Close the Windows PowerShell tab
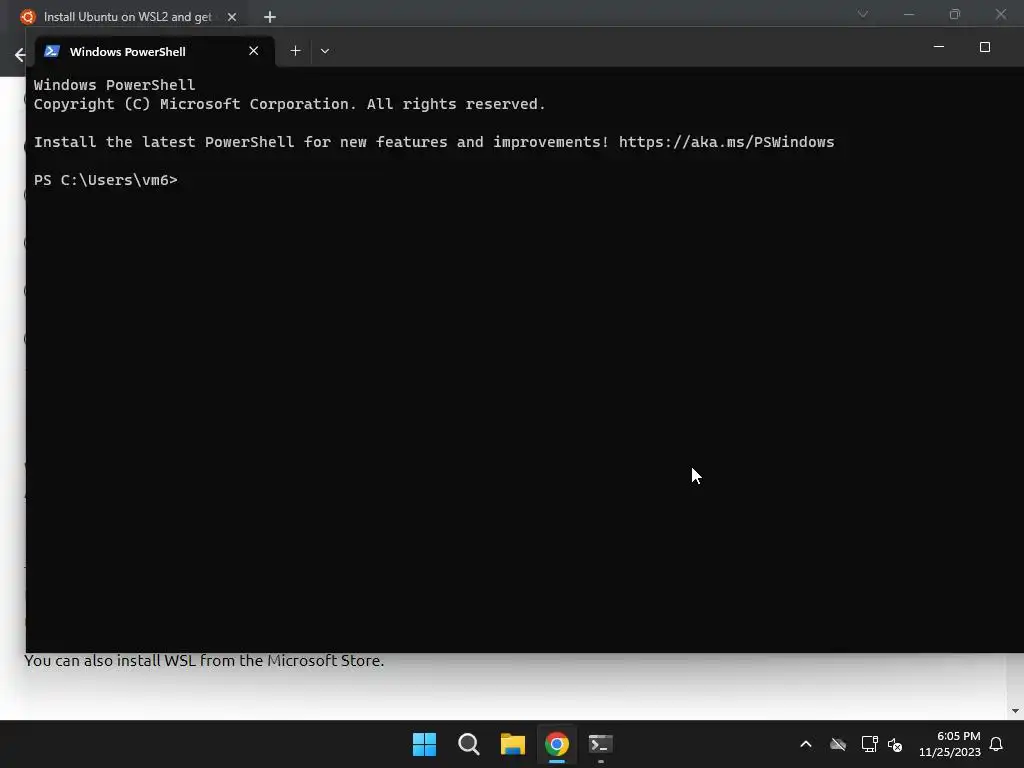Viewport: 1024px width, 768px height. pyautogui.click(x=253, y=51)
